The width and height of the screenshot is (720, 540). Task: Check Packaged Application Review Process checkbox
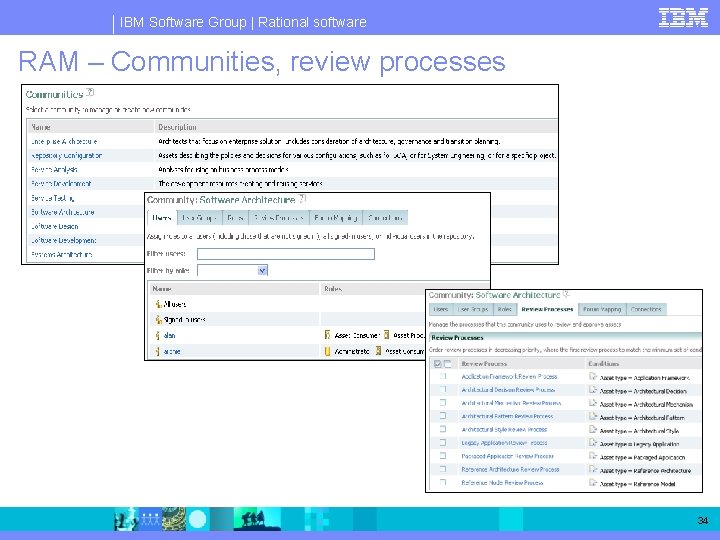pos(443,456)
